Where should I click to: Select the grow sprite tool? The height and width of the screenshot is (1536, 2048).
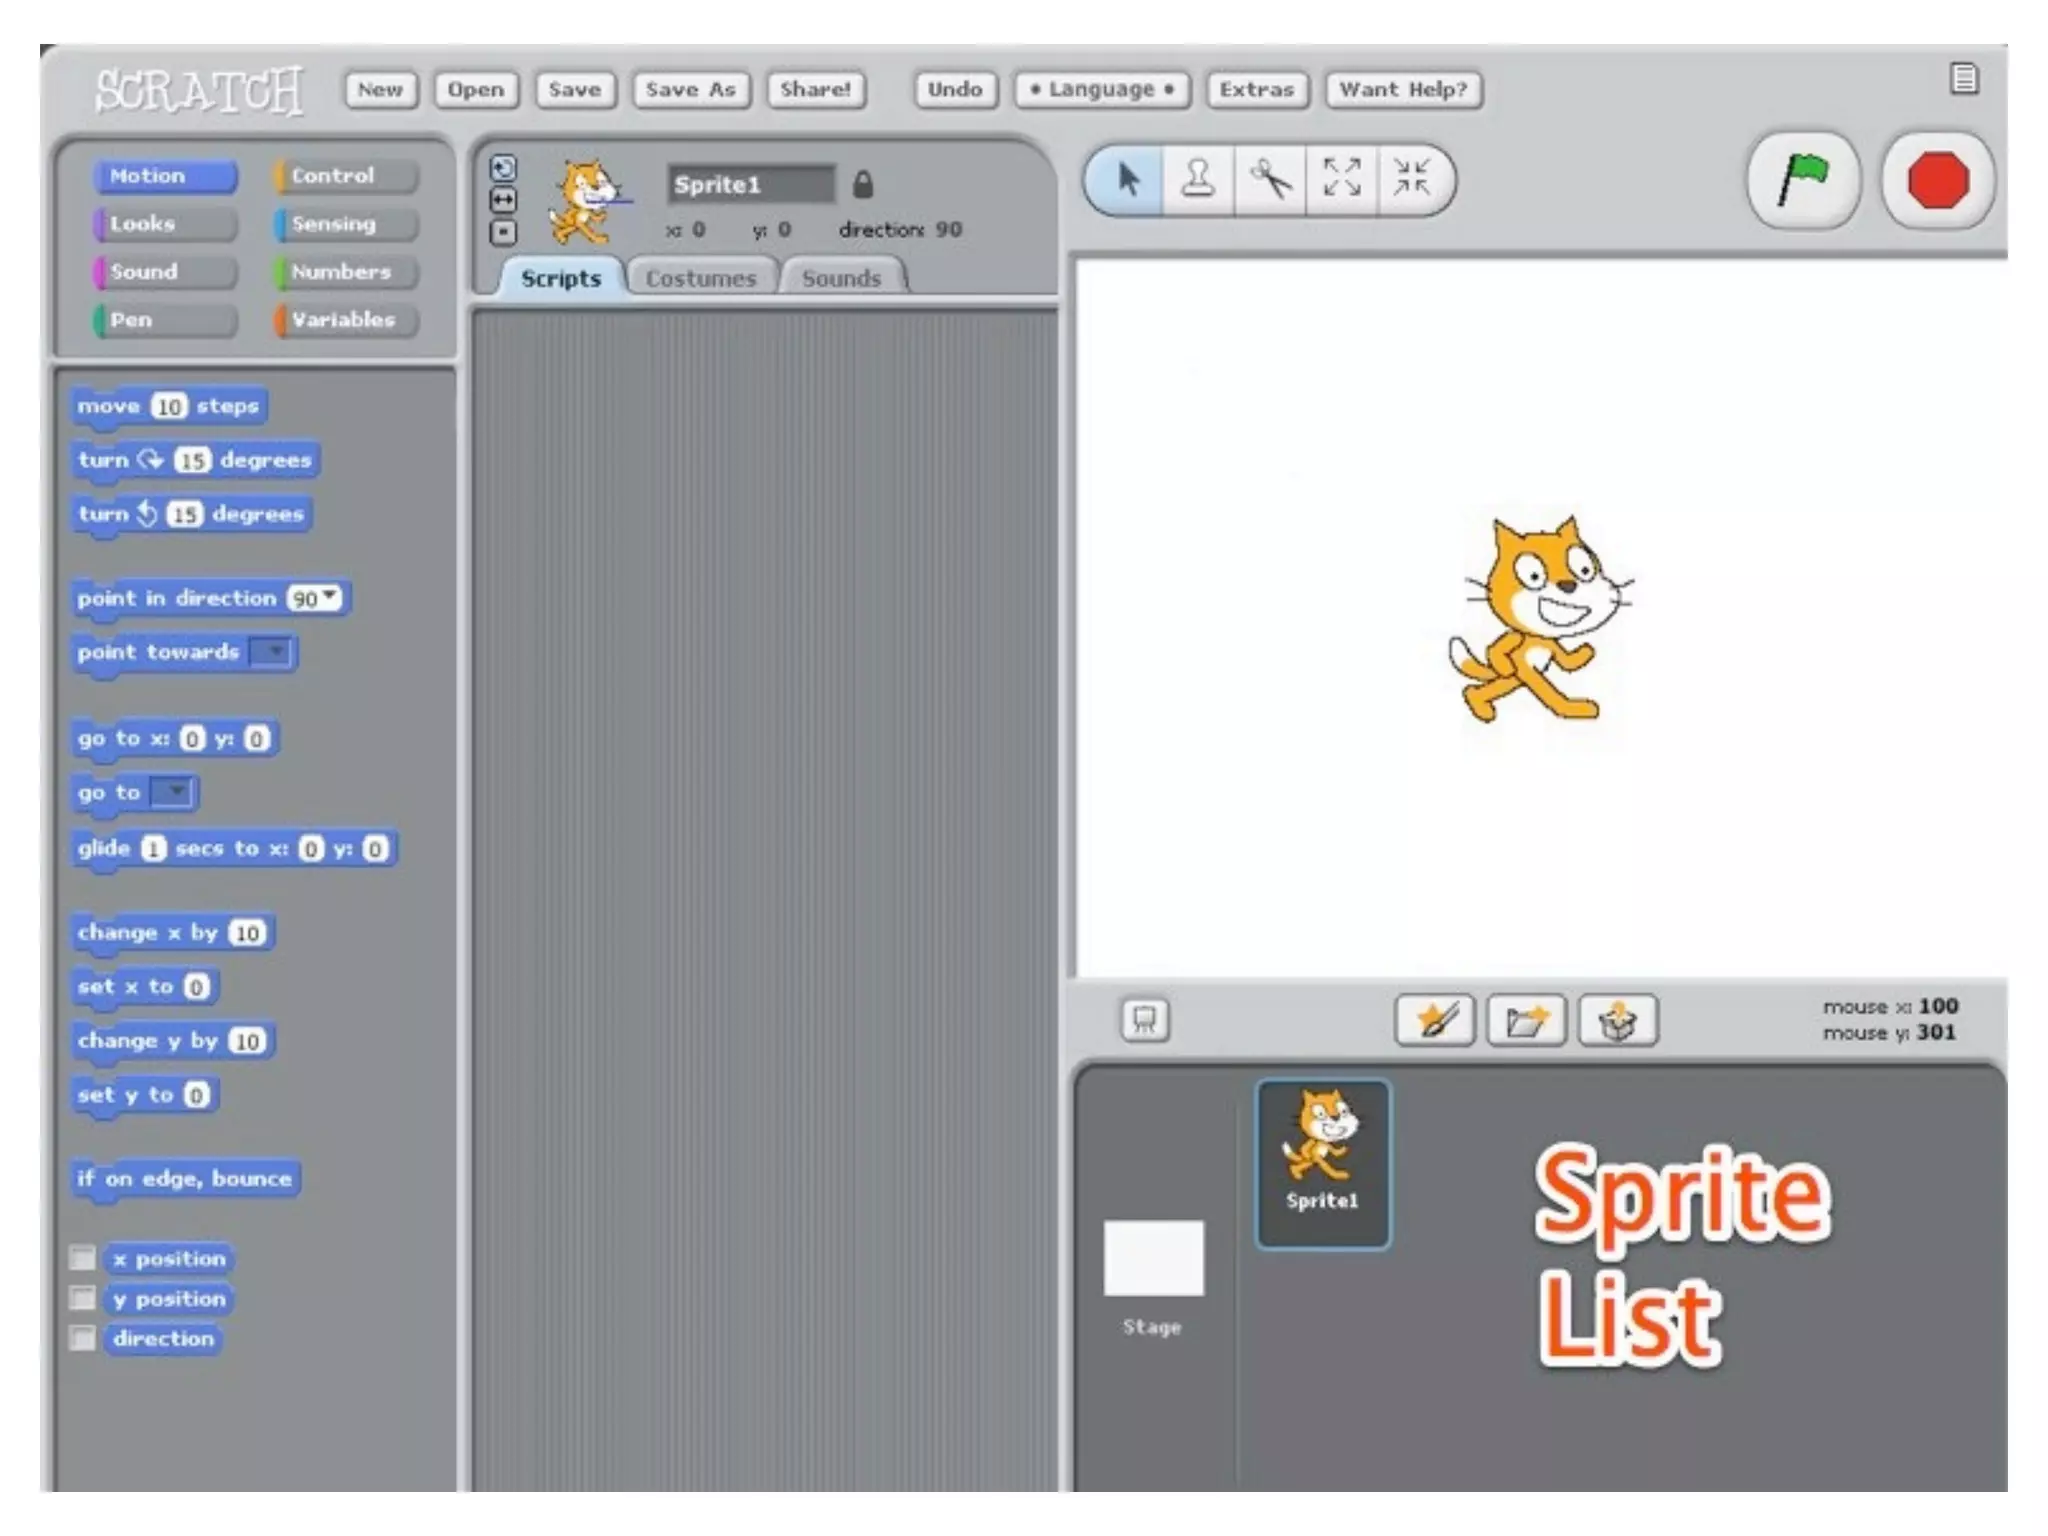1341,180
